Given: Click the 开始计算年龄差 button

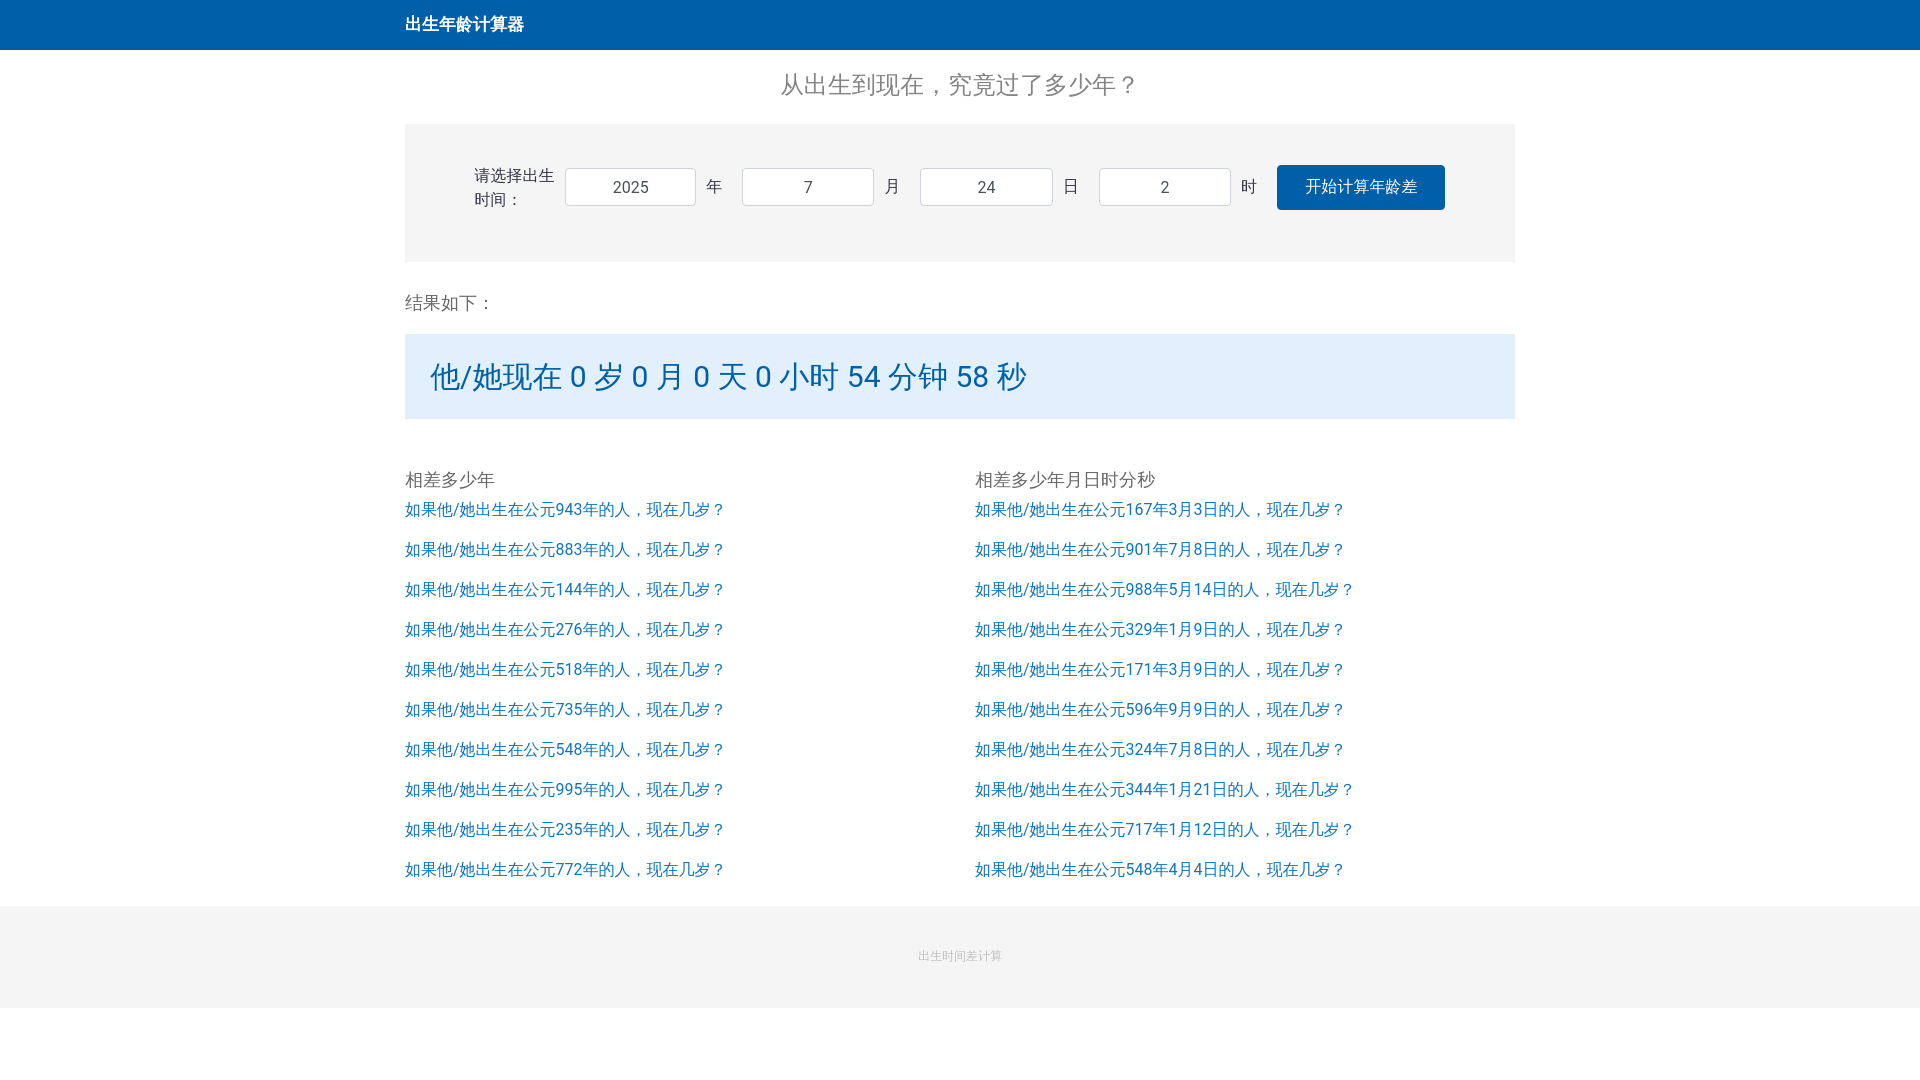Looking at the screenshot, I should [x=1361, y=187].
